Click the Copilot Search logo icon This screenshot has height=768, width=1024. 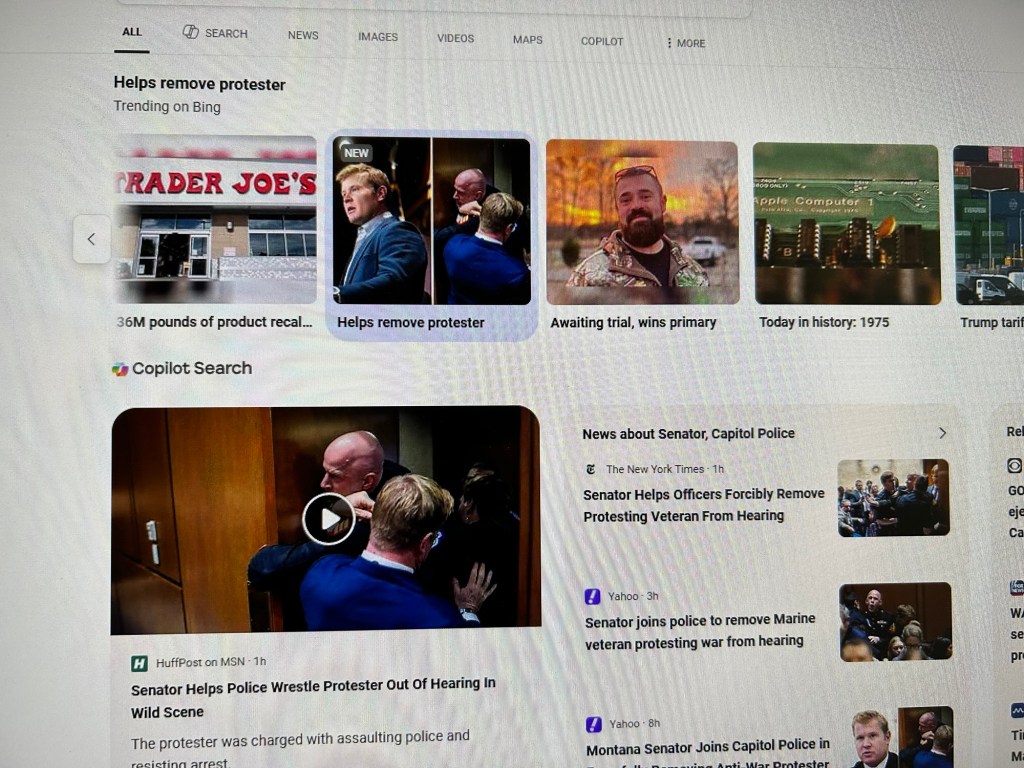[120, 369]
